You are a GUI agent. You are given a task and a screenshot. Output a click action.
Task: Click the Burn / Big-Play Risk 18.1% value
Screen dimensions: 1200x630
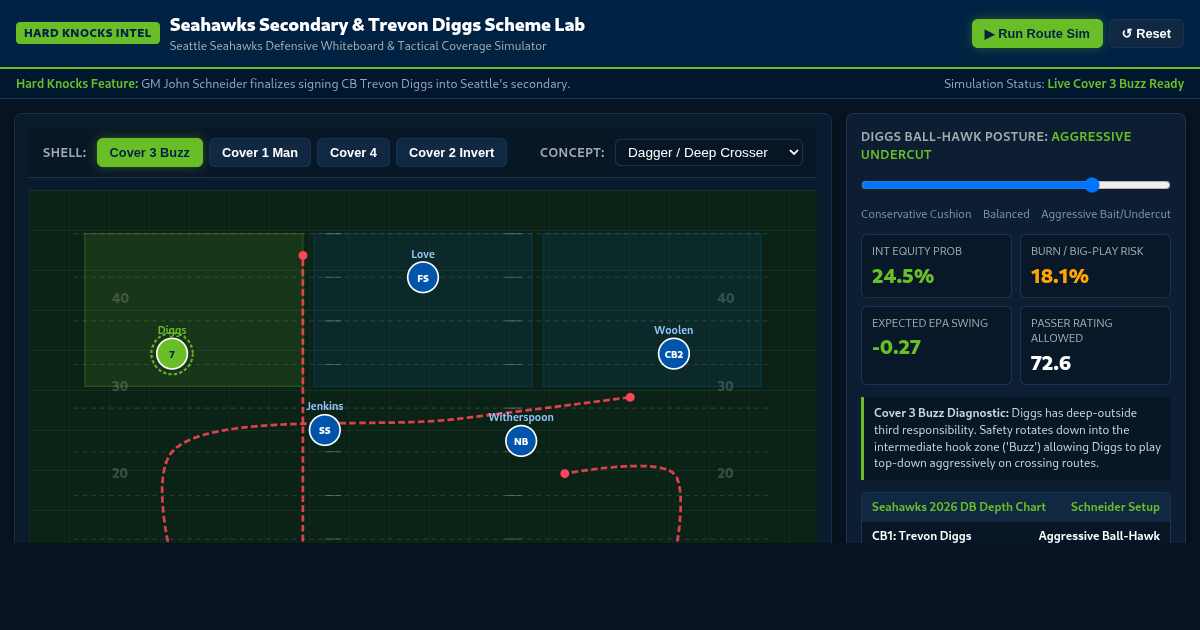coord(1060,276)
